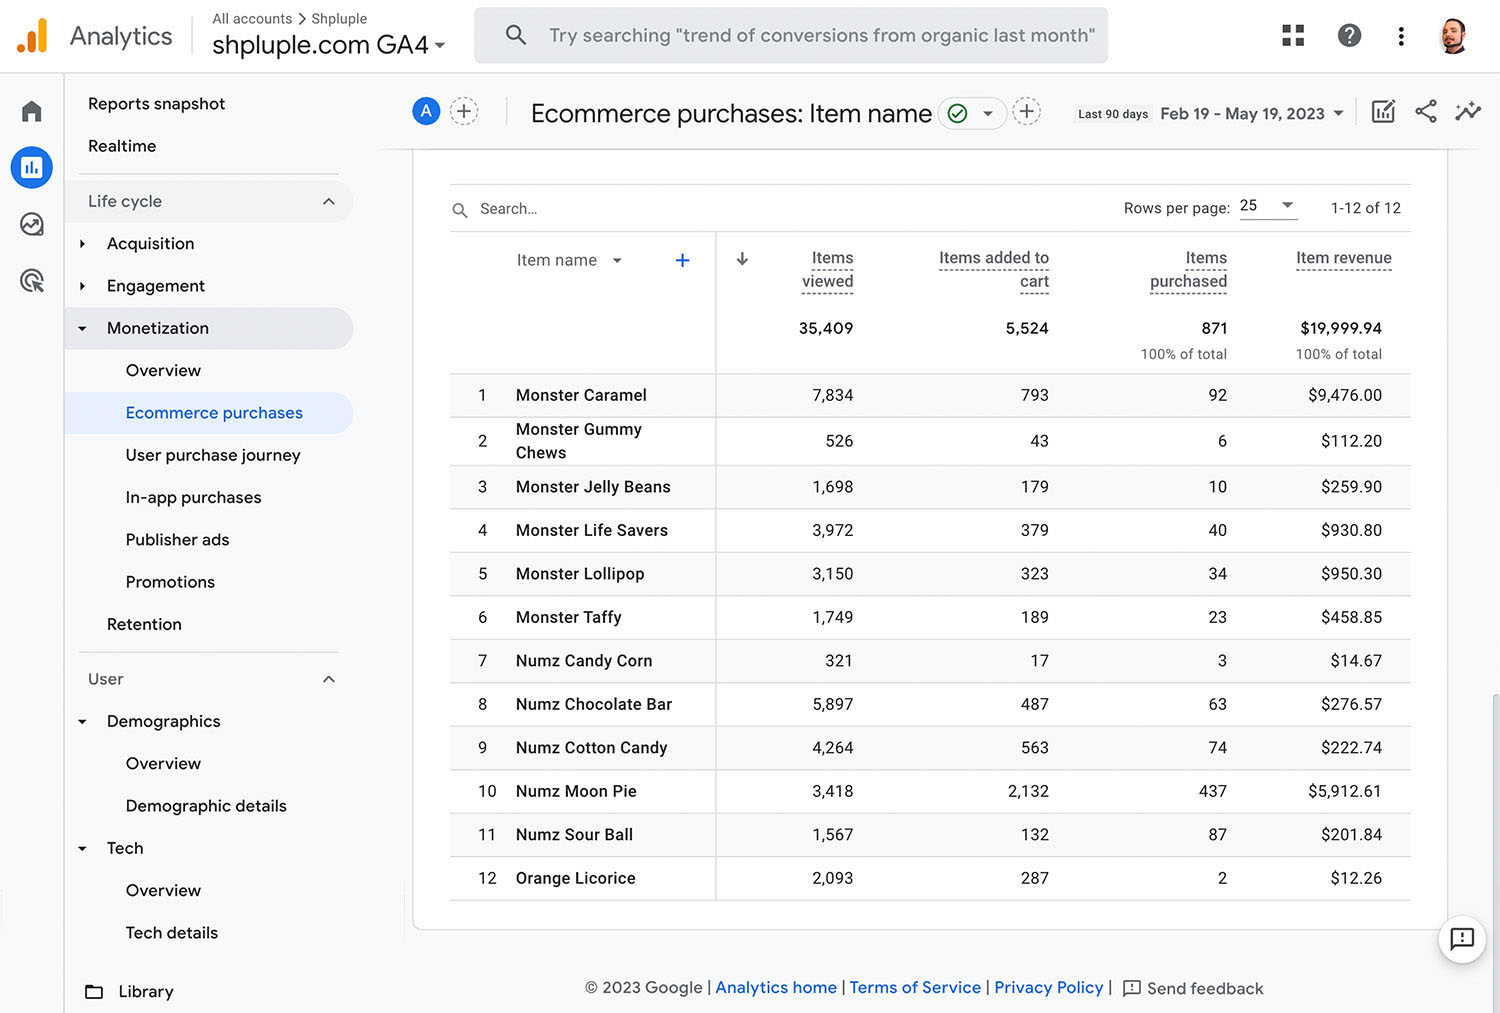
Task: Click the blue 'A' all users segment badge
Action: pyautogui.click(x=426, y=111)
